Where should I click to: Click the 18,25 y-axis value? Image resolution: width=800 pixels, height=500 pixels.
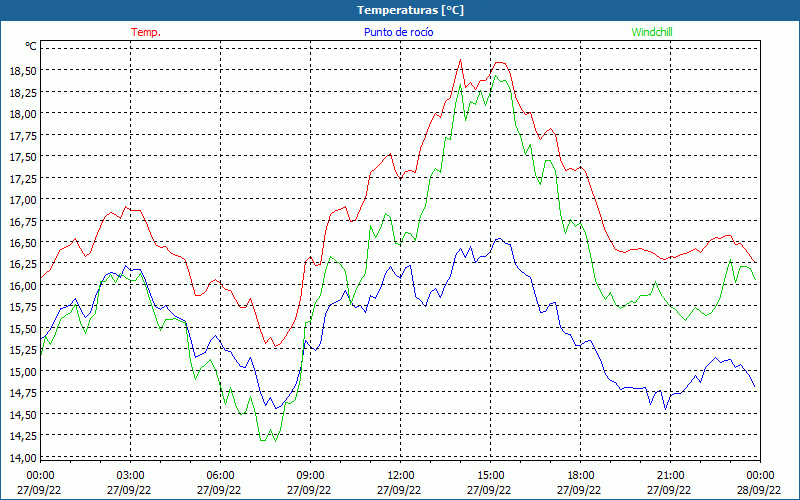23,92
